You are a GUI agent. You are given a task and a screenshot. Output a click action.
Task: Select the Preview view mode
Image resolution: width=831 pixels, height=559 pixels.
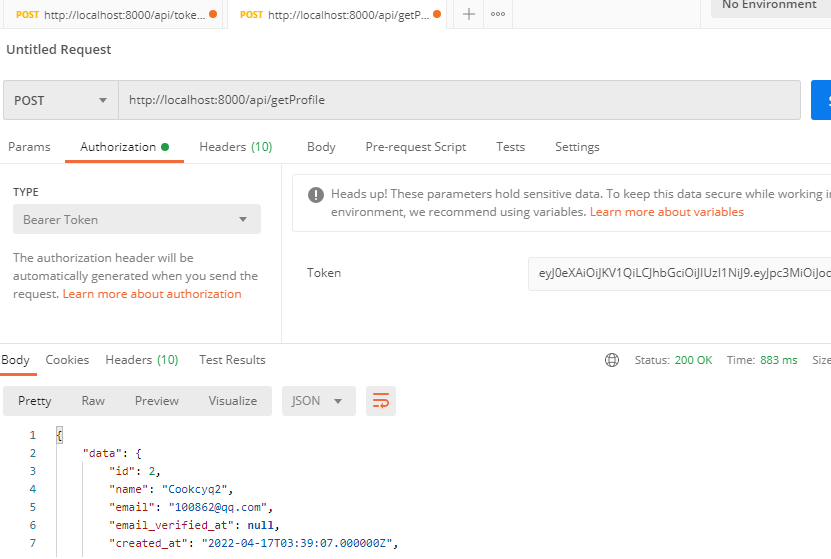[157, 401]
